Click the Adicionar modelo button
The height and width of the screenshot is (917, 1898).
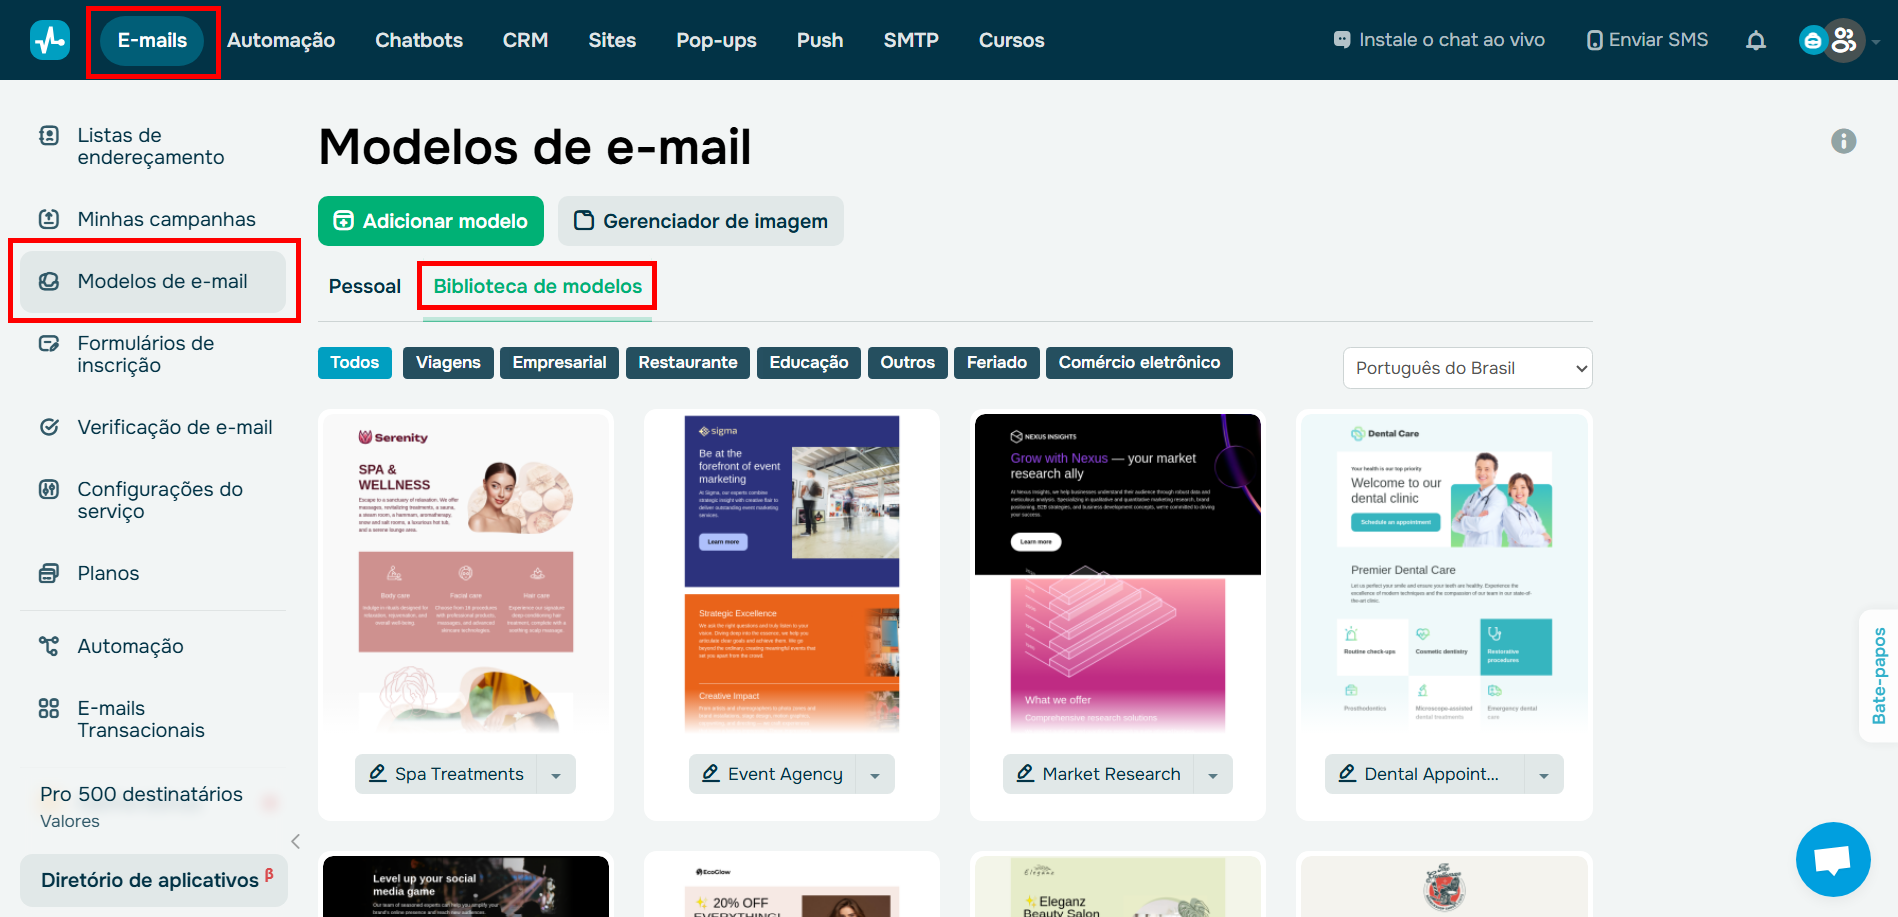(430, 221)
